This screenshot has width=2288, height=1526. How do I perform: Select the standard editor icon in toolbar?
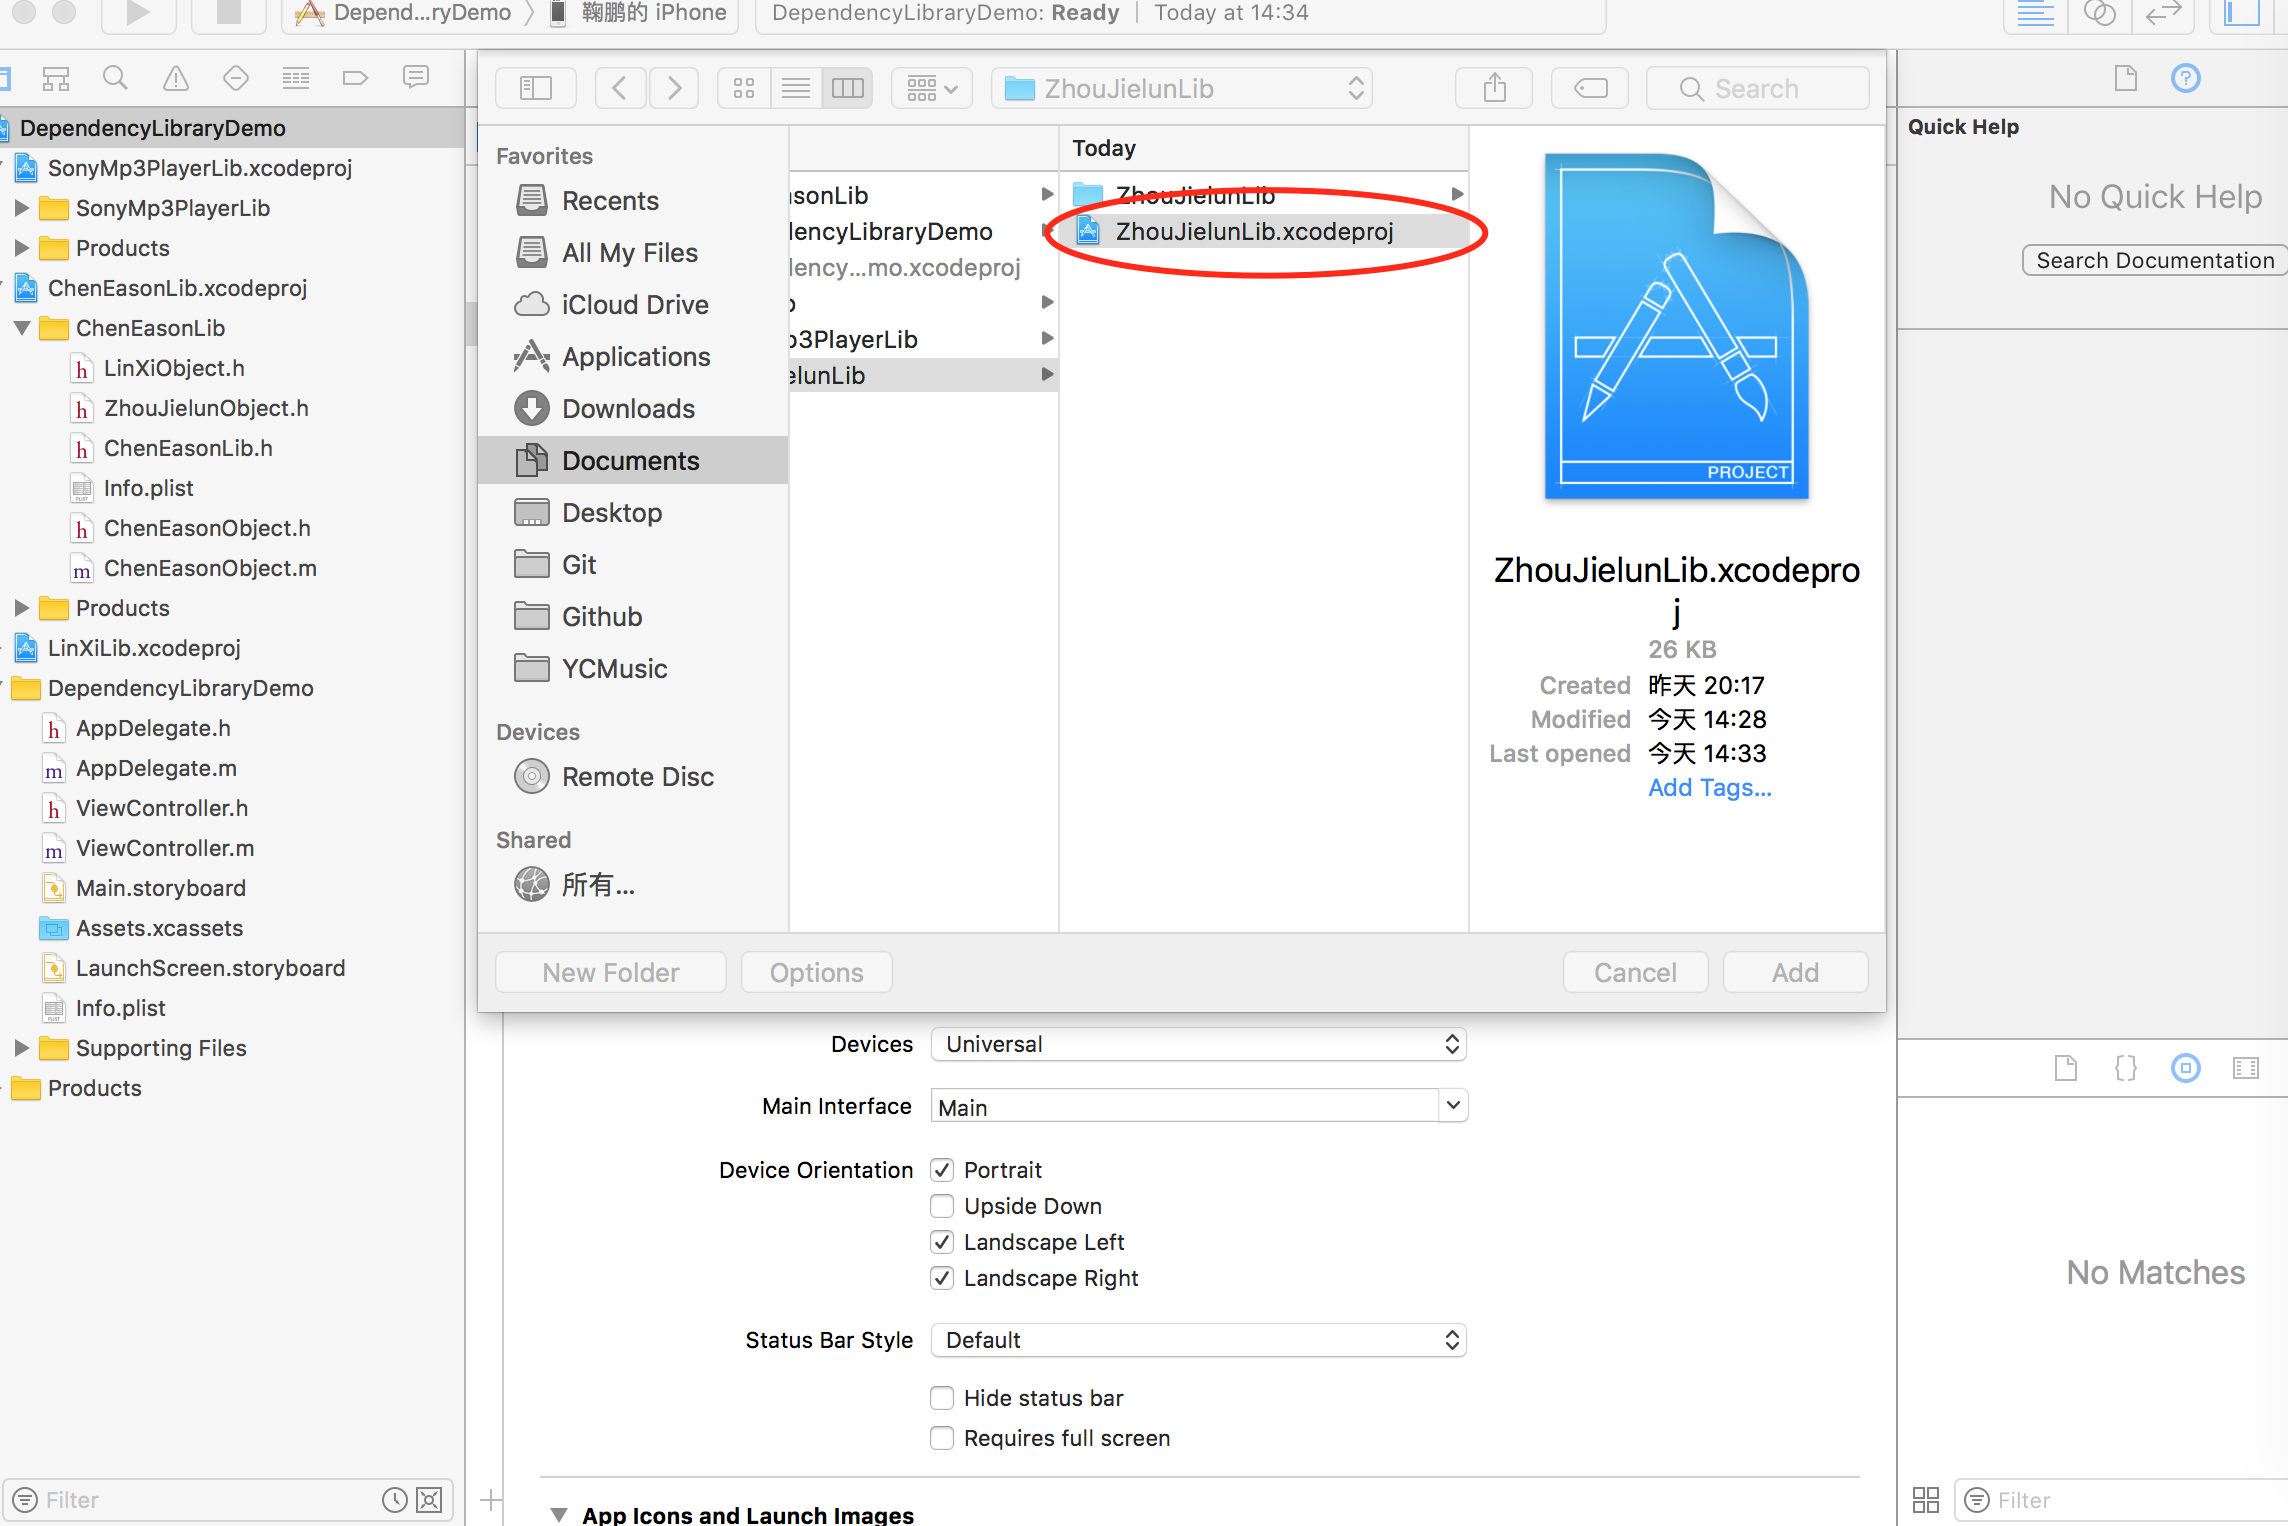pos(2036,14)
